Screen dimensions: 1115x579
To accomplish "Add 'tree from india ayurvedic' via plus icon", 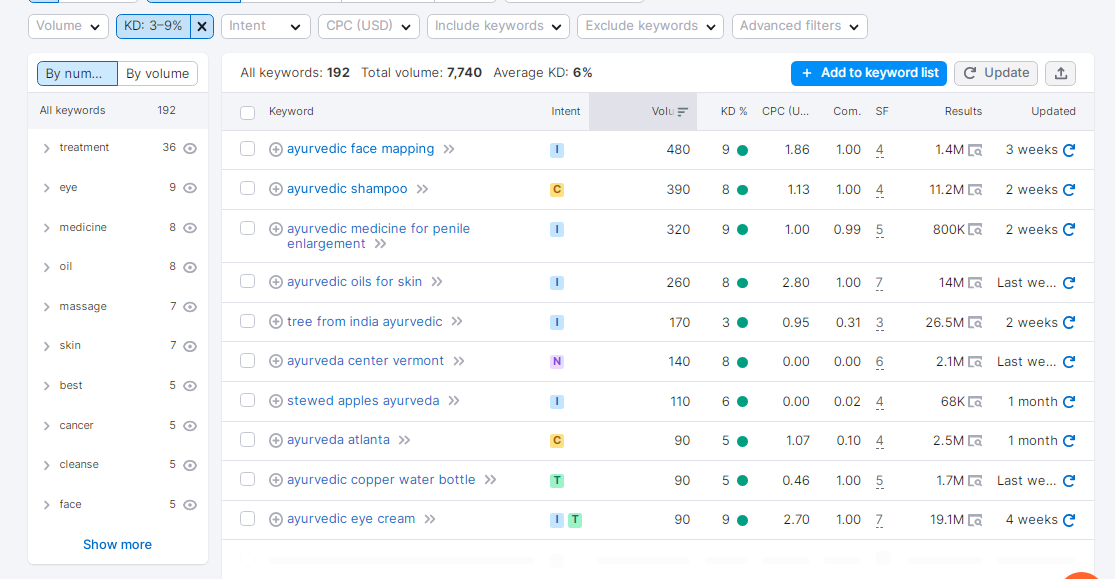I will click(276, 322).
